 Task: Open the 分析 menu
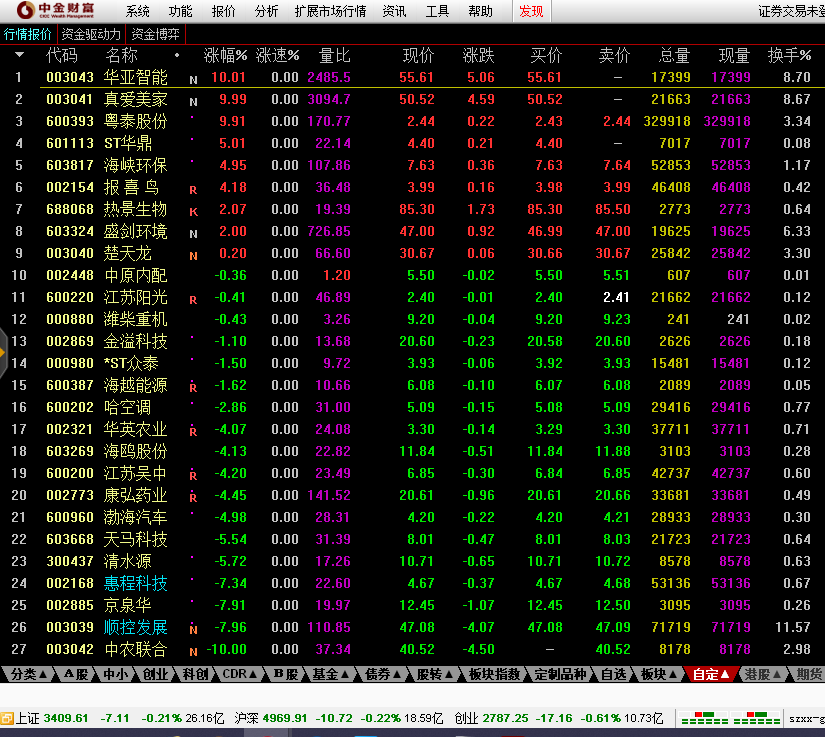266,11
